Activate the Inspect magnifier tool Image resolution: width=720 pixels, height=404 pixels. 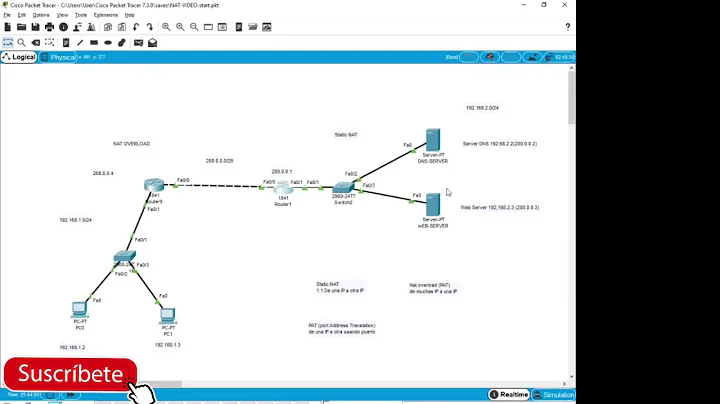[x=21, y=43]
